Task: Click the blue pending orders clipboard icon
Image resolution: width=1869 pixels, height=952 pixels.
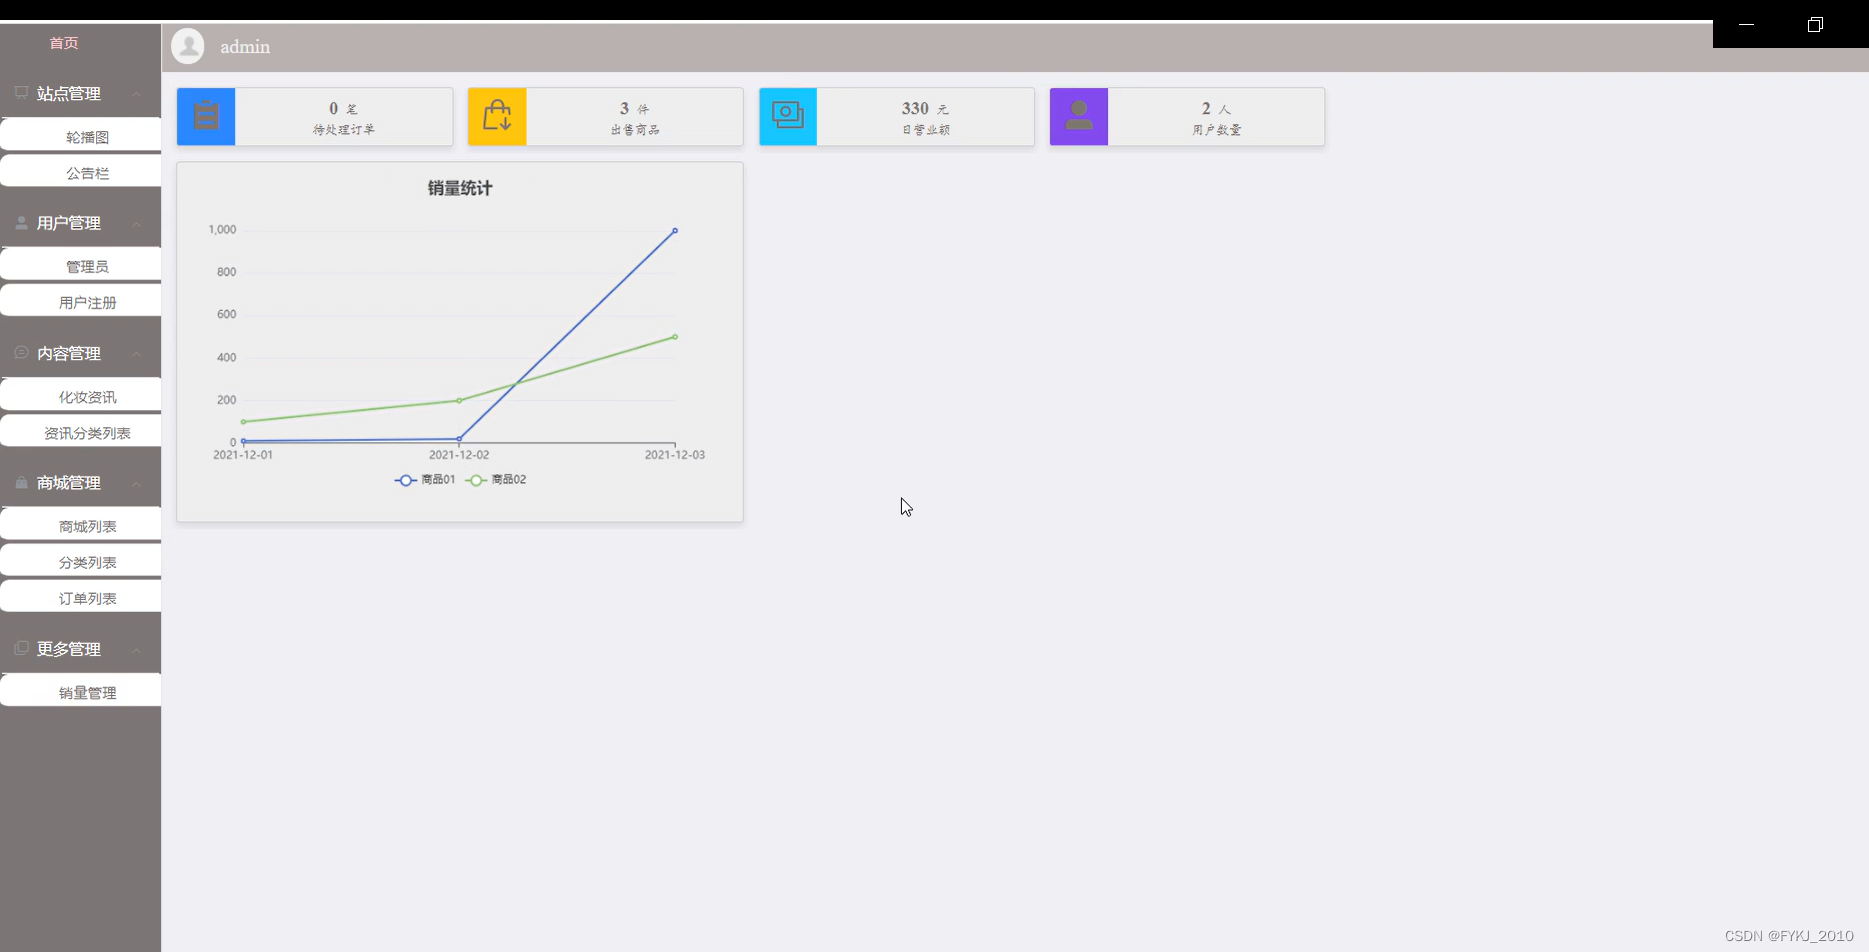Action: coord(206,117)
